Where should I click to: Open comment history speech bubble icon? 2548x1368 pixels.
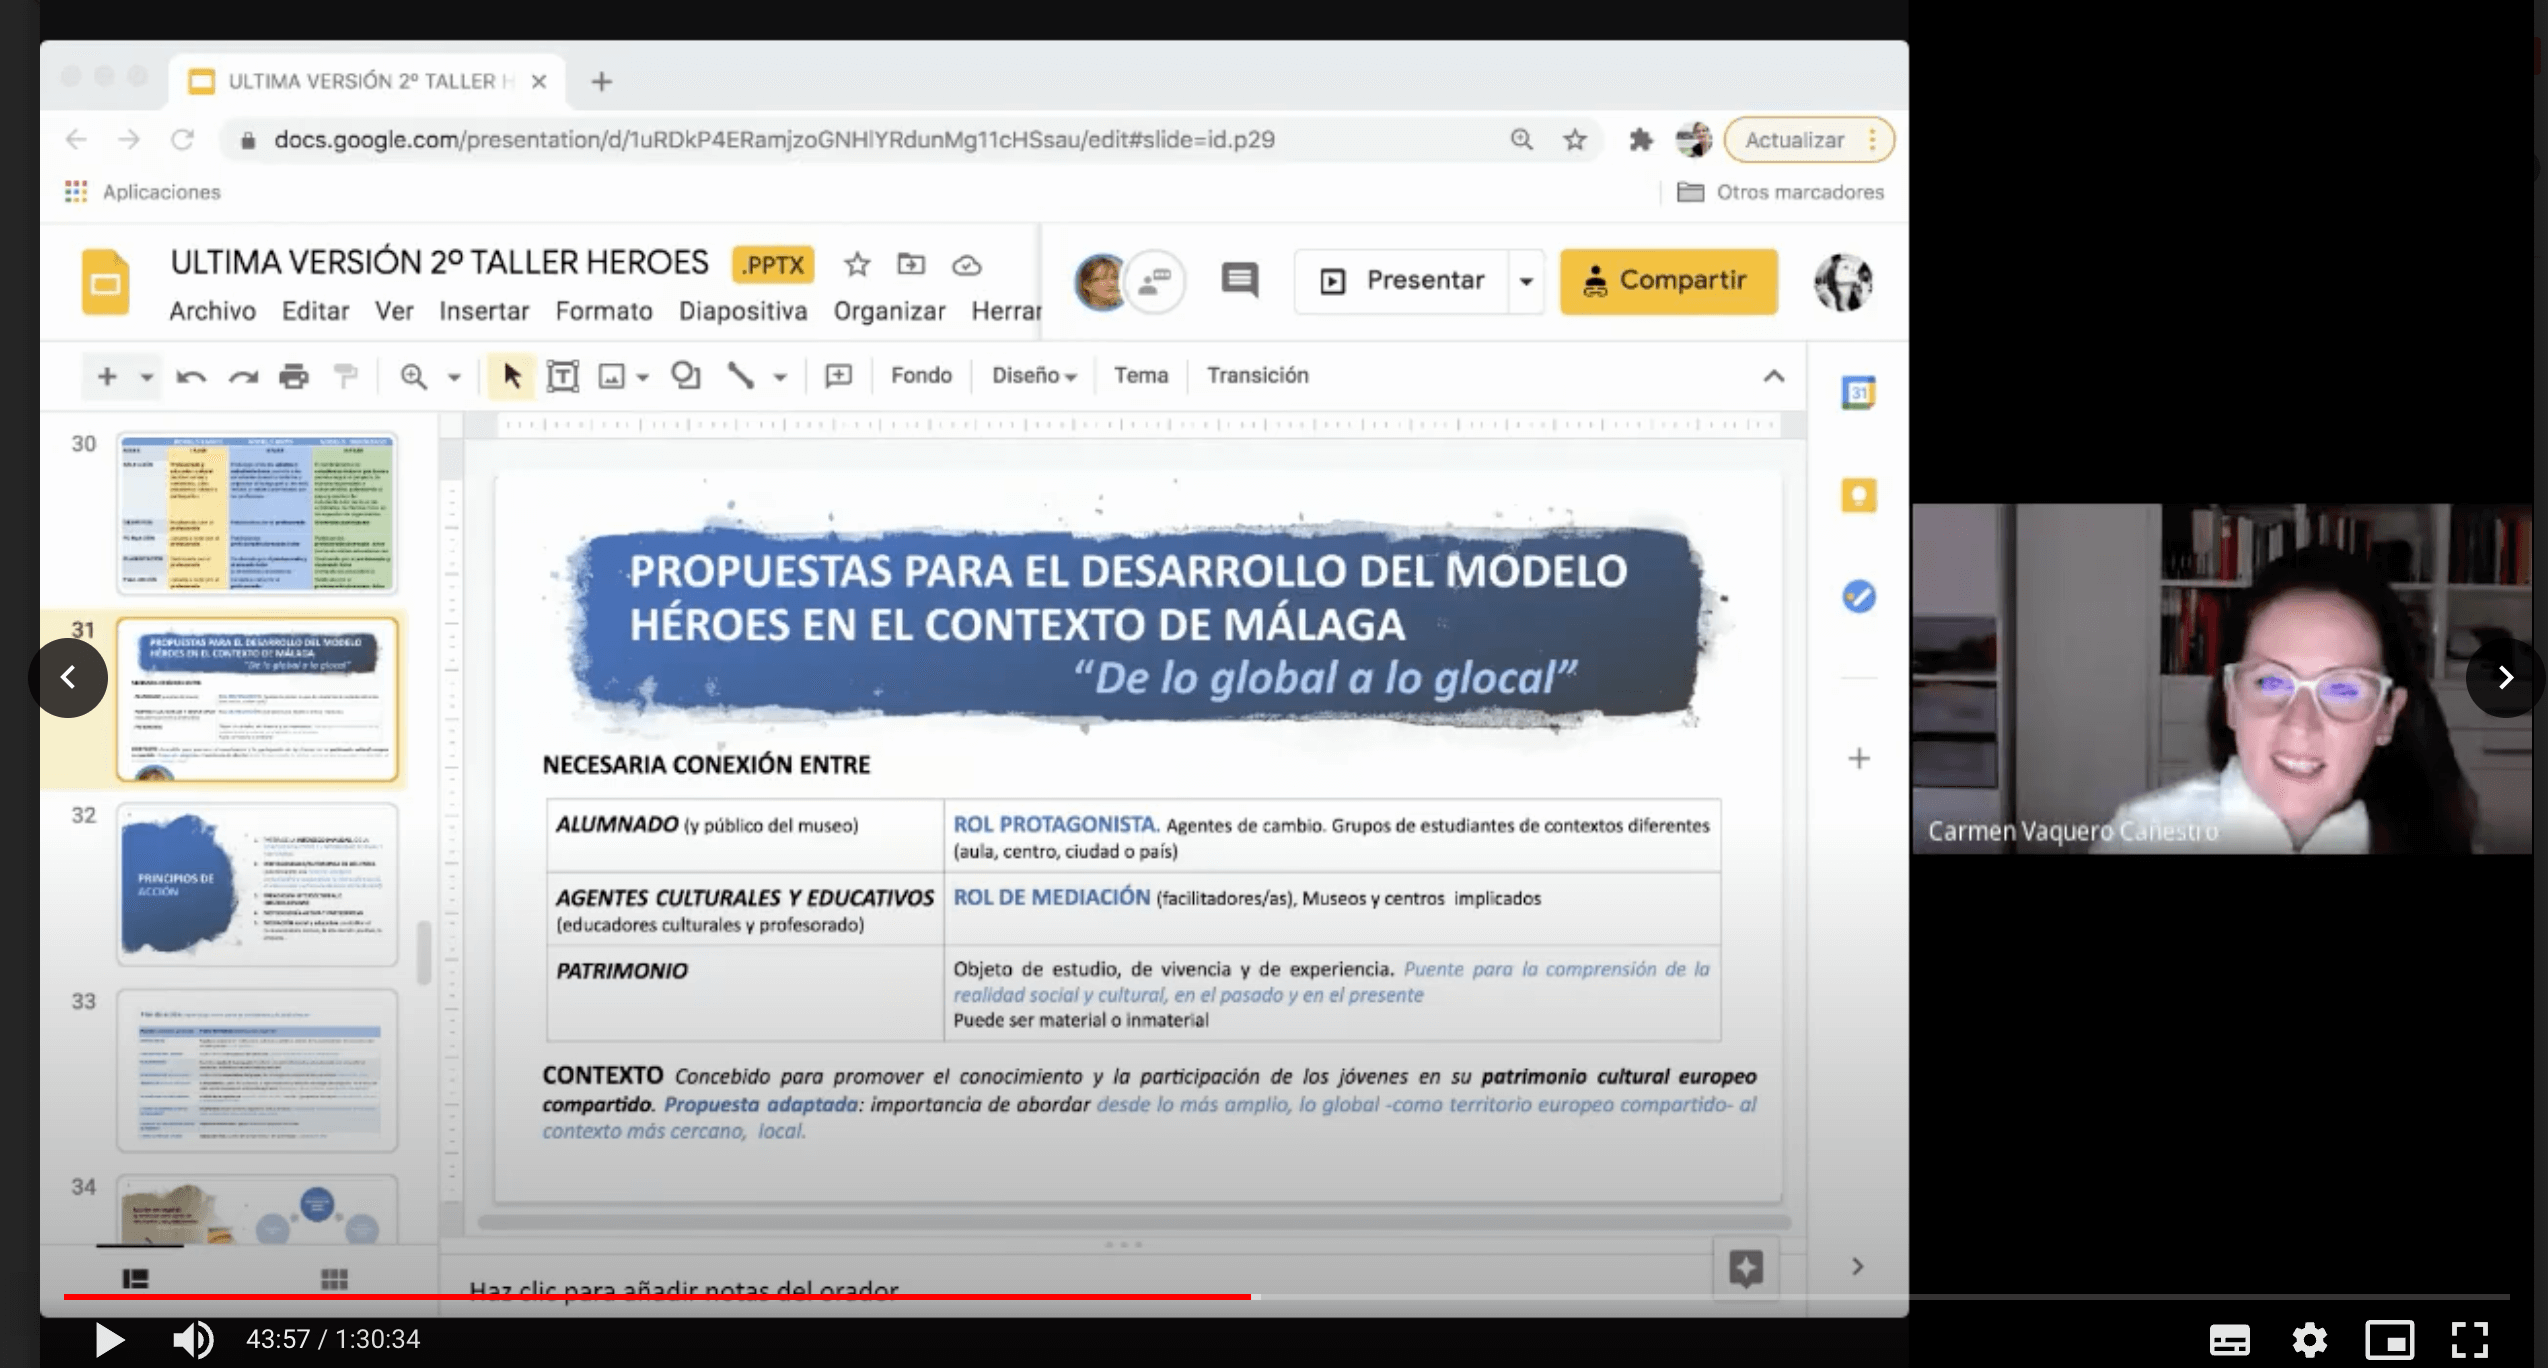tap(1240, 280)
